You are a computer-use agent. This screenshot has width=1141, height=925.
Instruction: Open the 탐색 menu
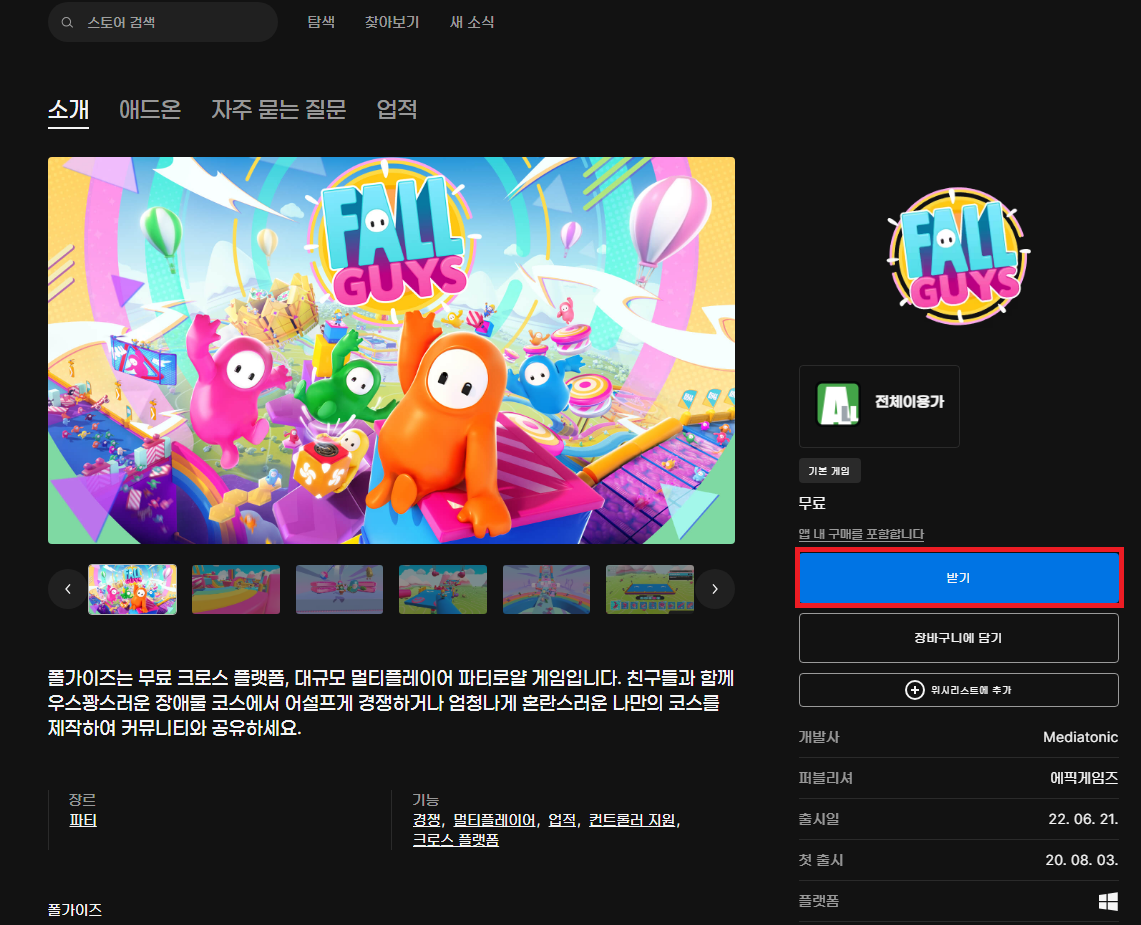pyautogui.click(x=321, y=22)
